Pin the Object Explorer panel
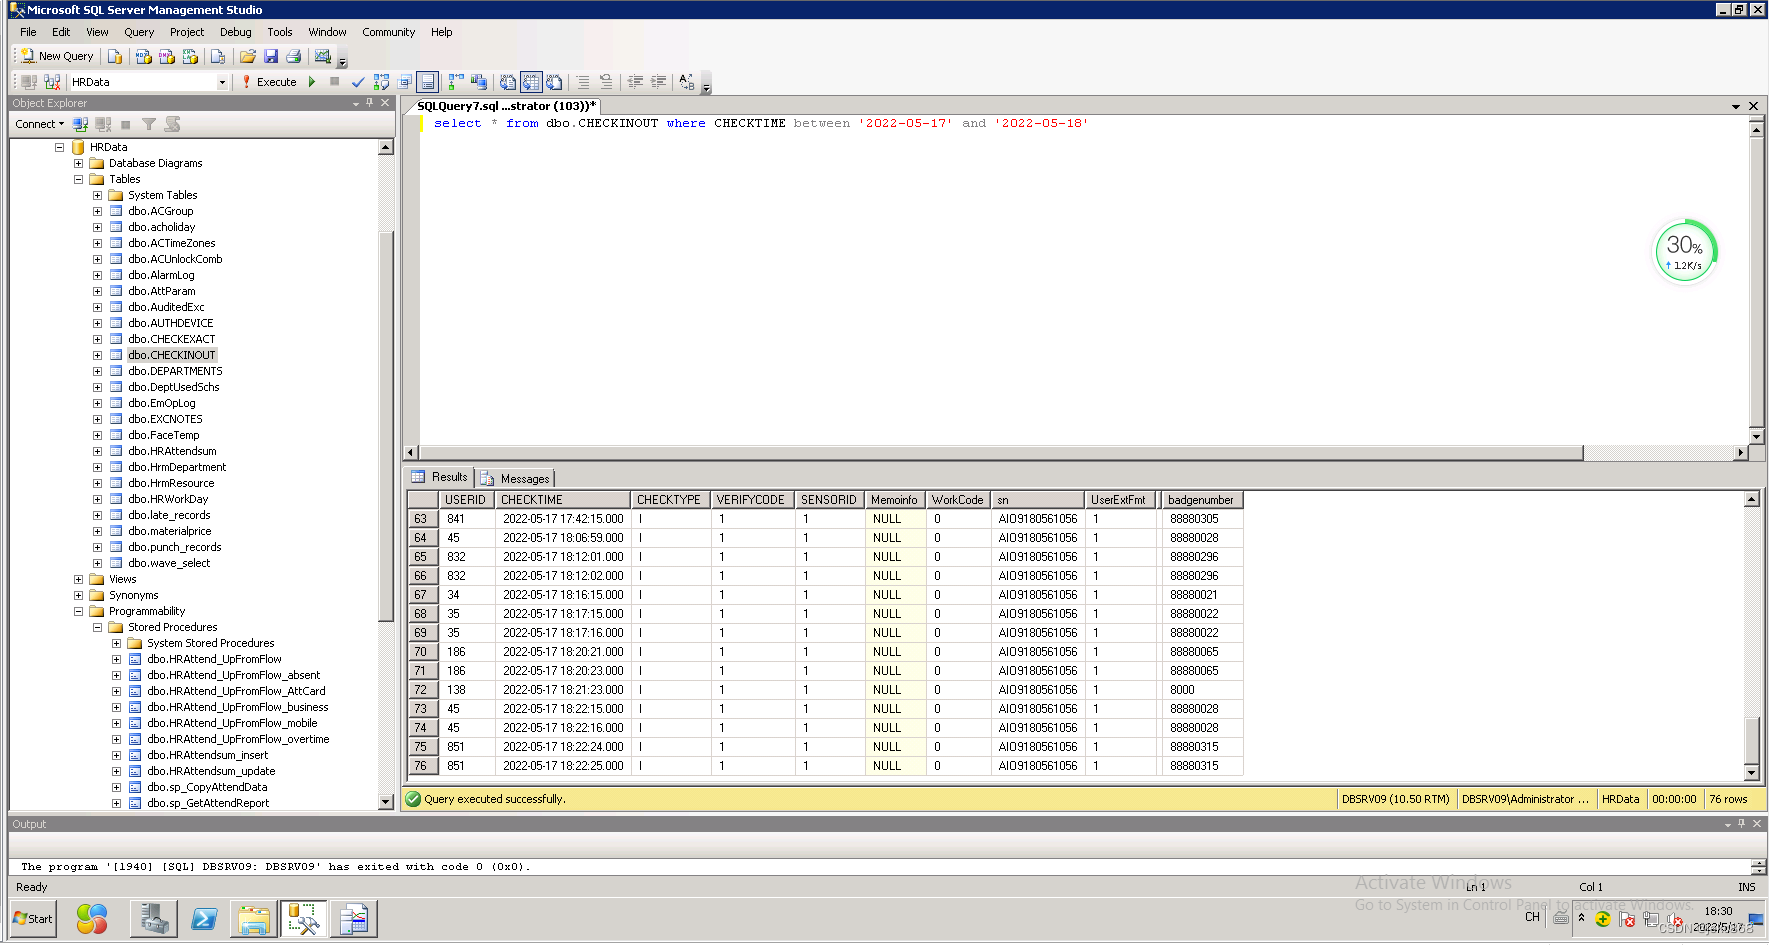 click(x=370, y=102)
